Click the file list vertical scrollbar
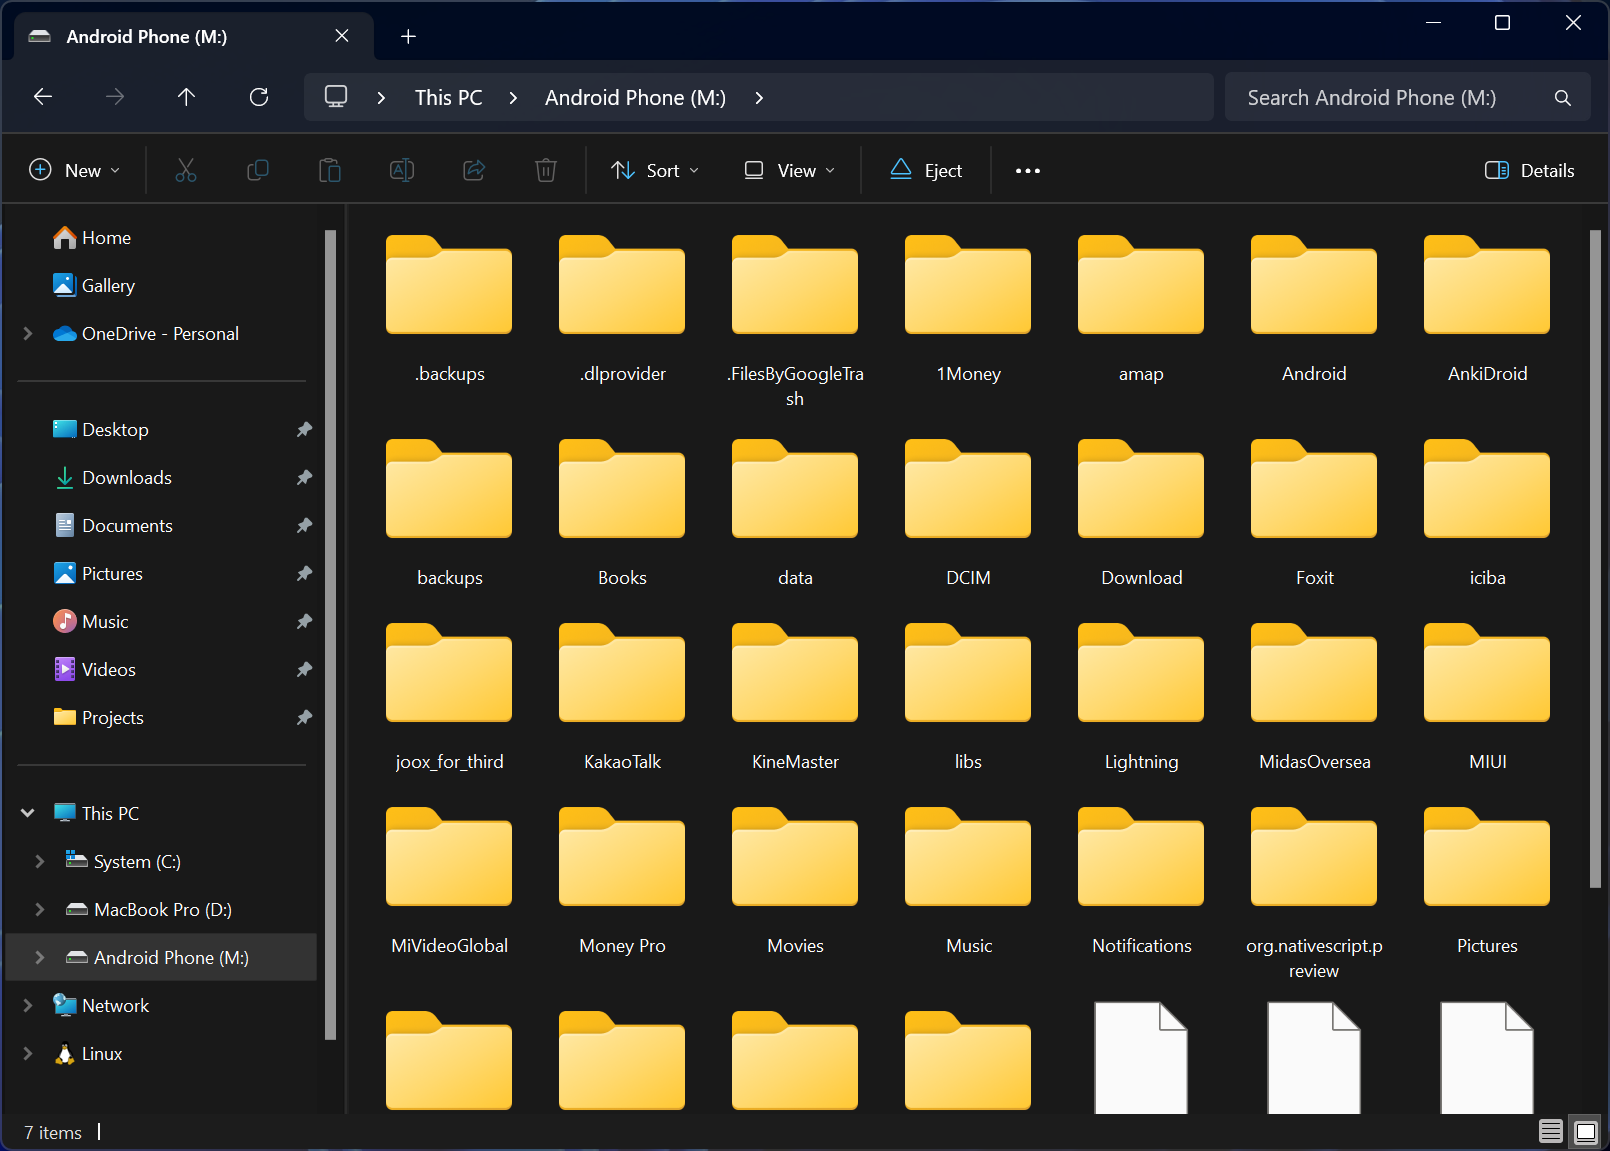The height and width of the screenshot is (1151, 1610). [1595, 558]
